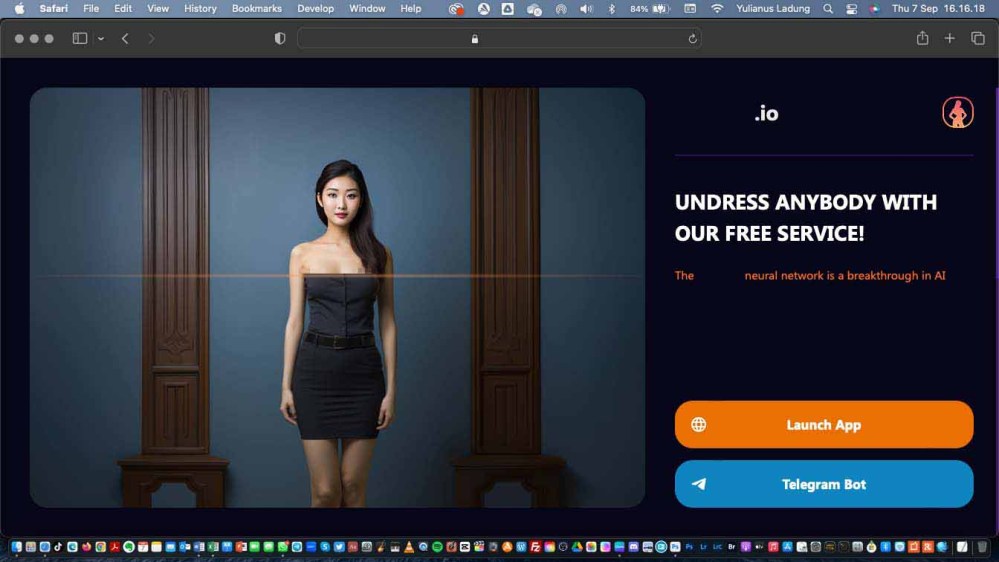
Task: Click the Safari back arrow button
Action: coord(125,39)
